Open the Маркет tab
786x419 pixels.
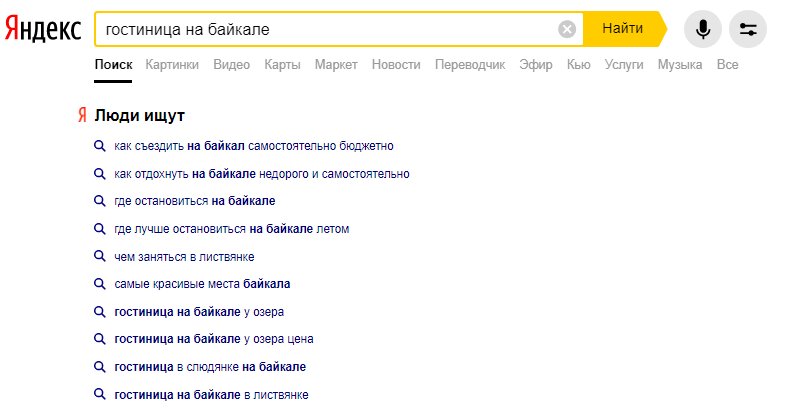pyautogui.click(x=336, y=64)
